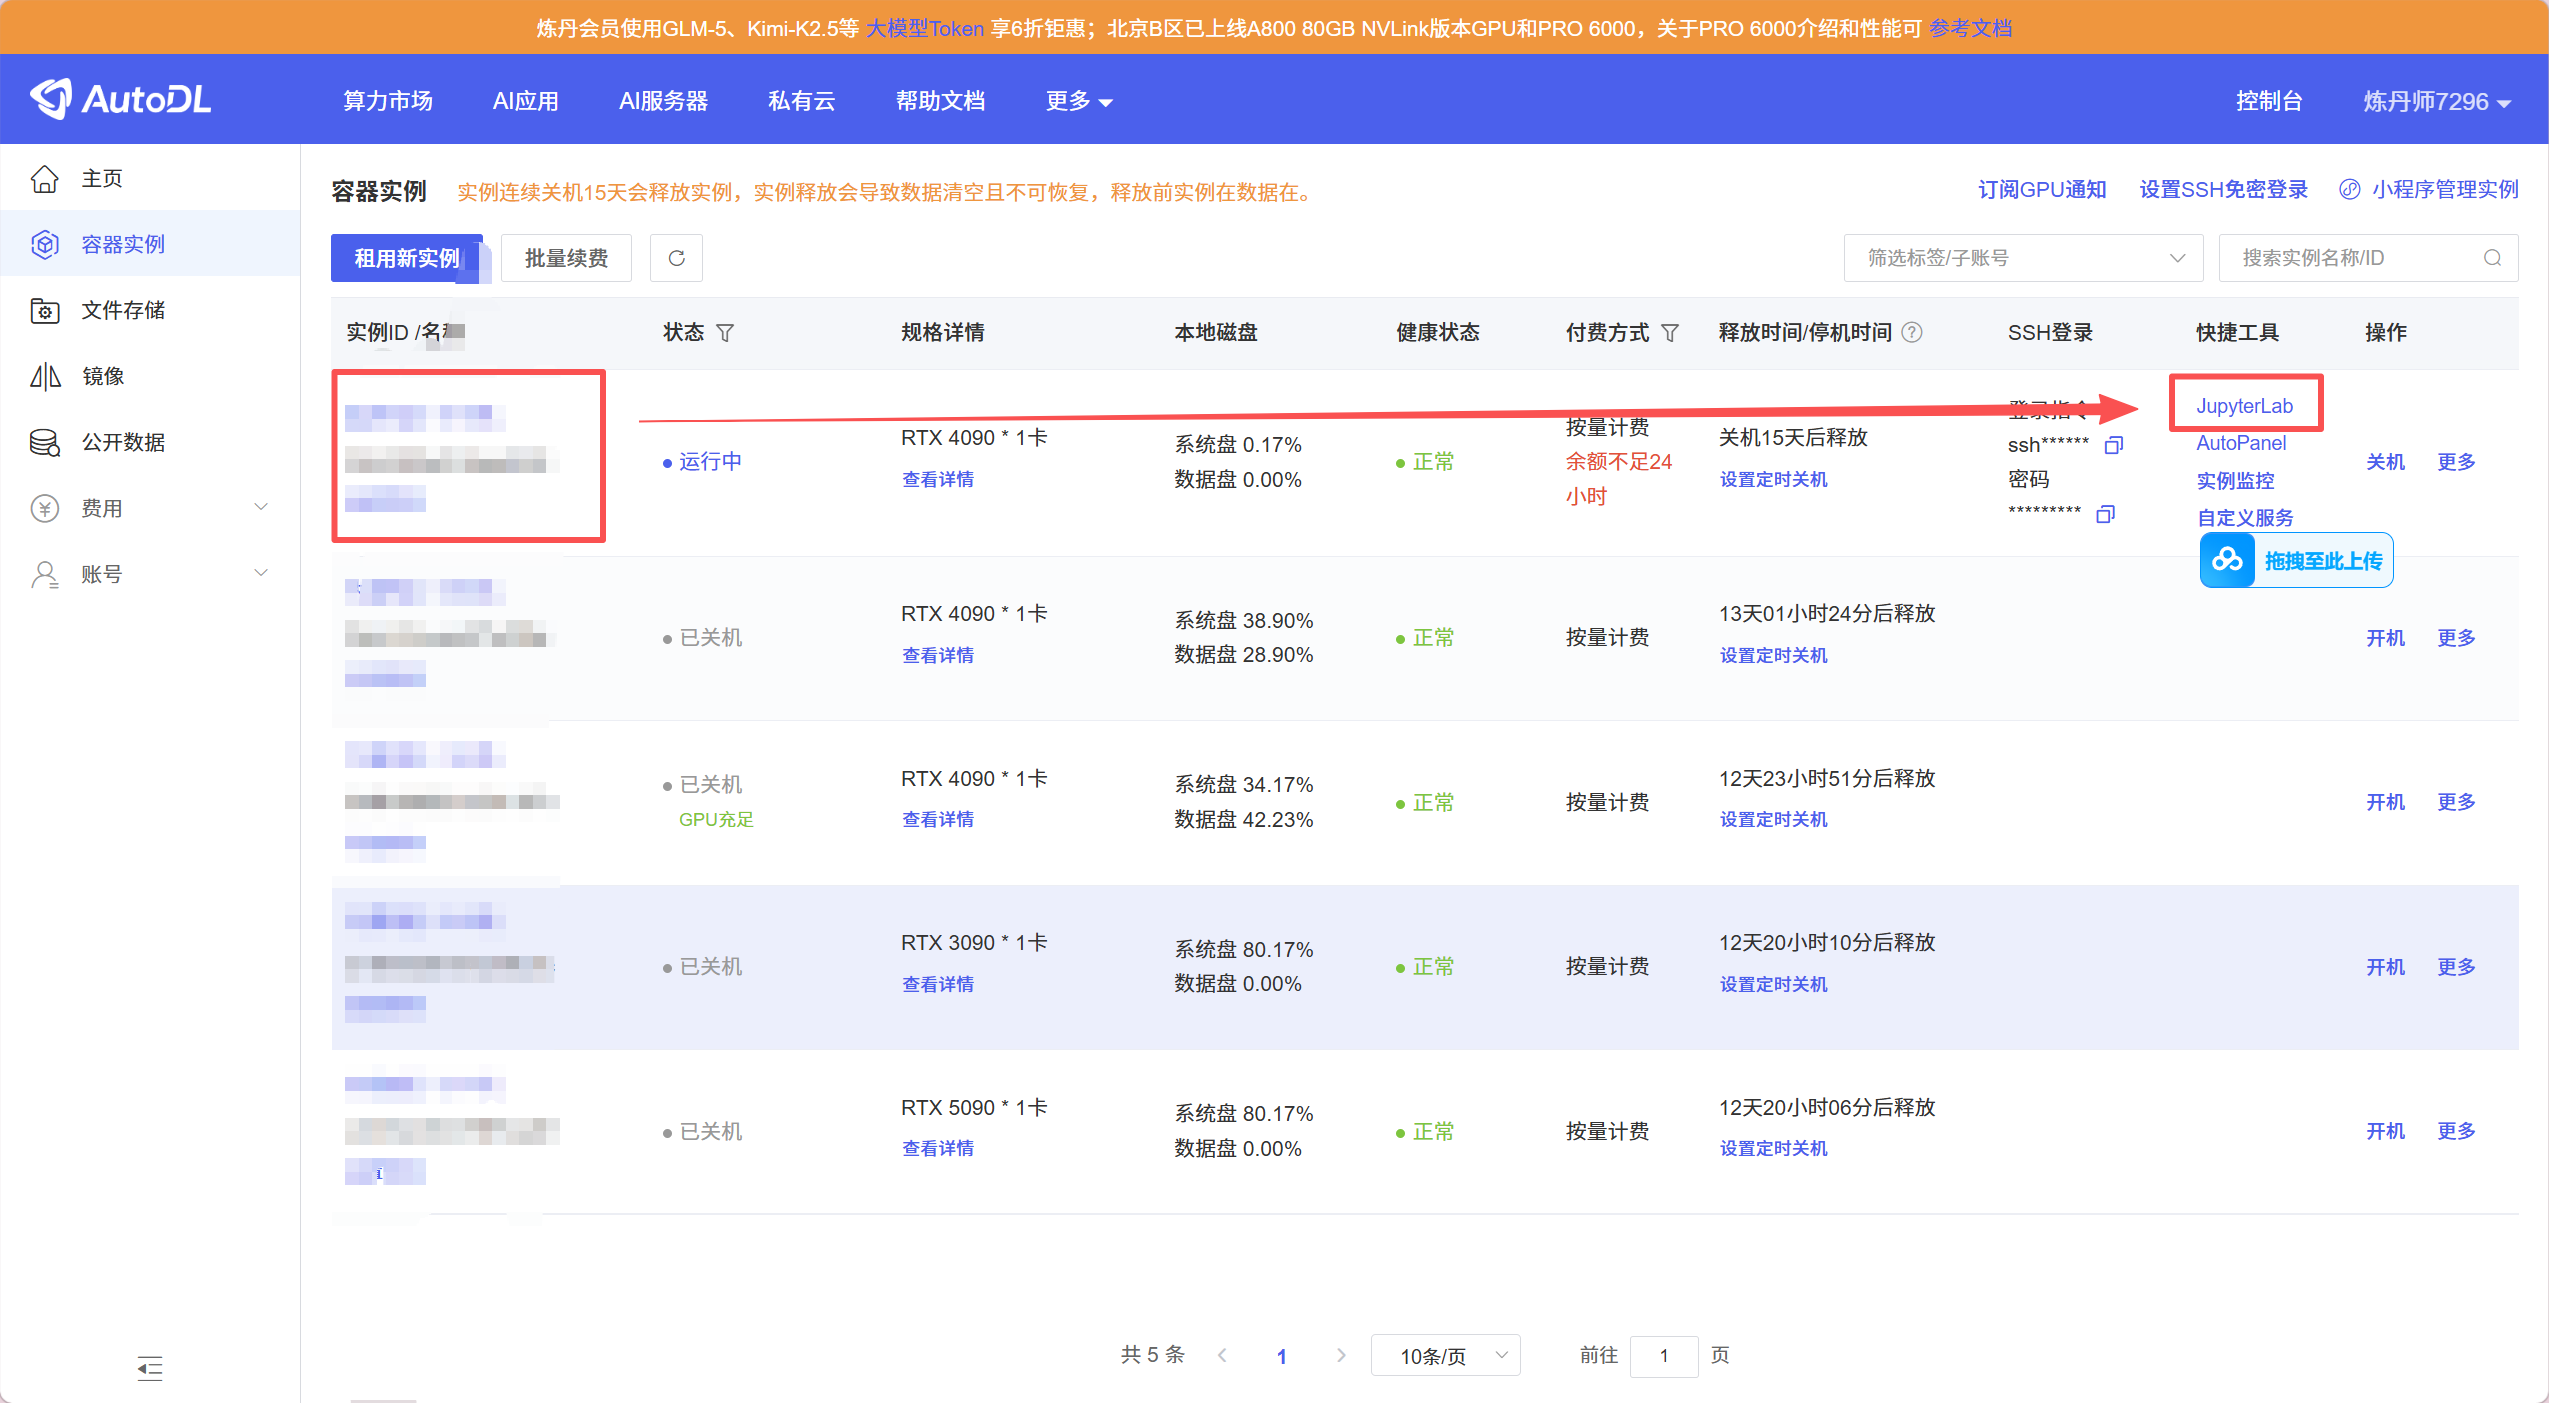Copy the ssh login command
The height and width of the screenshot is (1403, 2549).
coord(2113,445)
